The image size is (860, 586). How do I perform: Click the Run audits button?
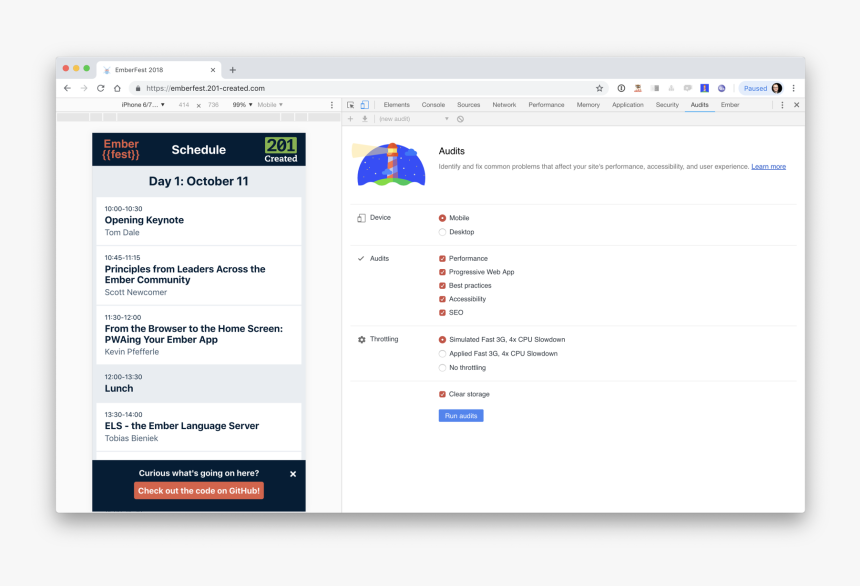(461, 416)
